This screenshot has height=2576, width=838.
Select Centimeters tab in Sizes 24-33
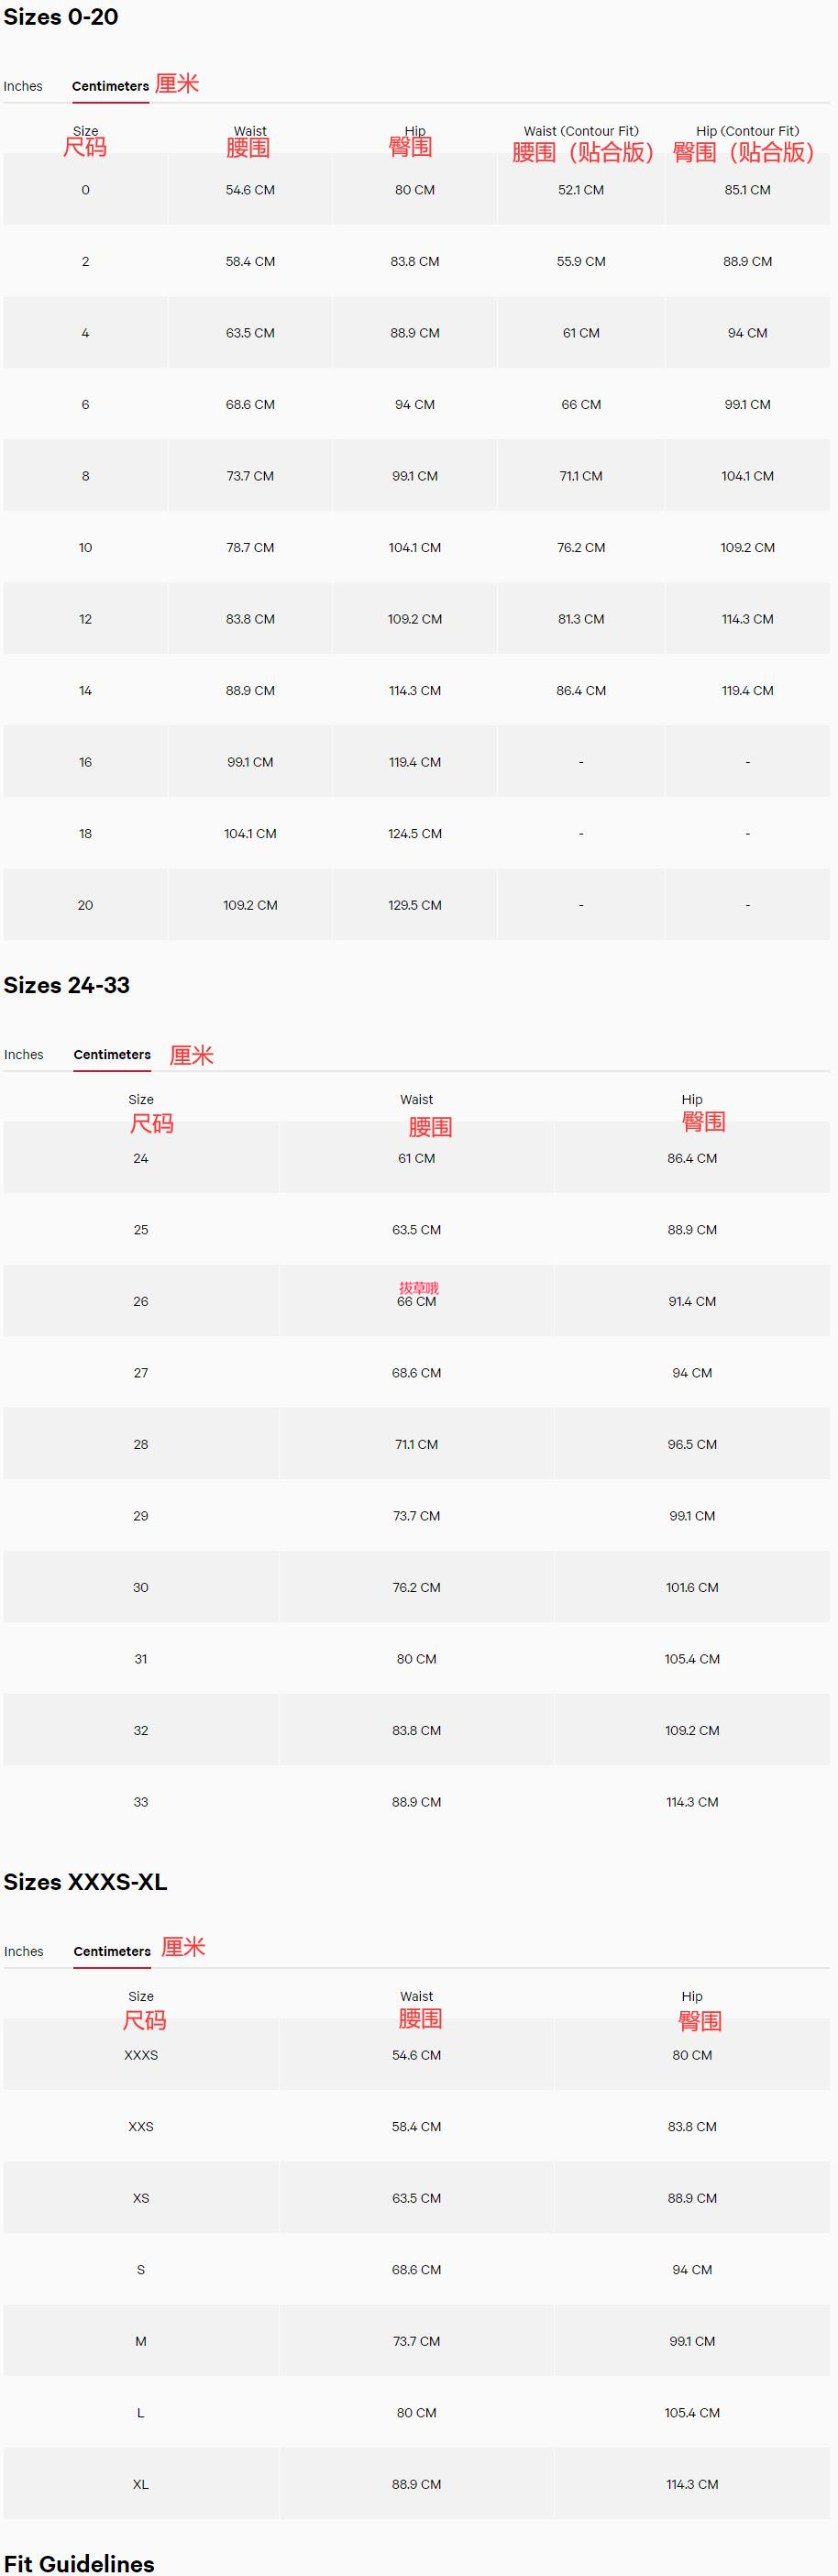[x=112, y=1054]
